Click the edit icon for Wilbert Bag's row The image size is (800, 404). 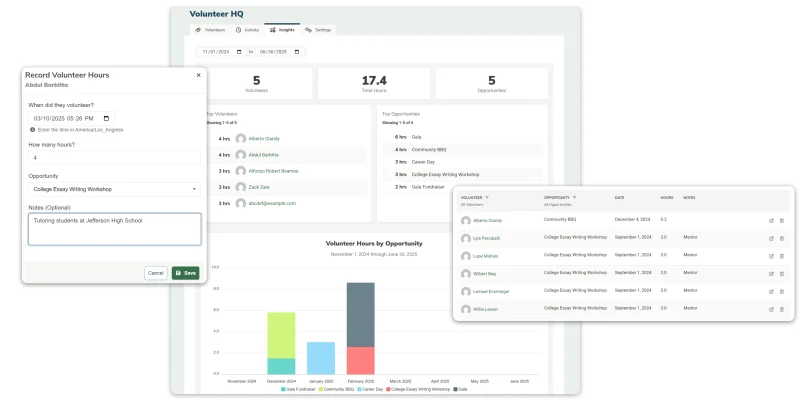tap(771, 274)
